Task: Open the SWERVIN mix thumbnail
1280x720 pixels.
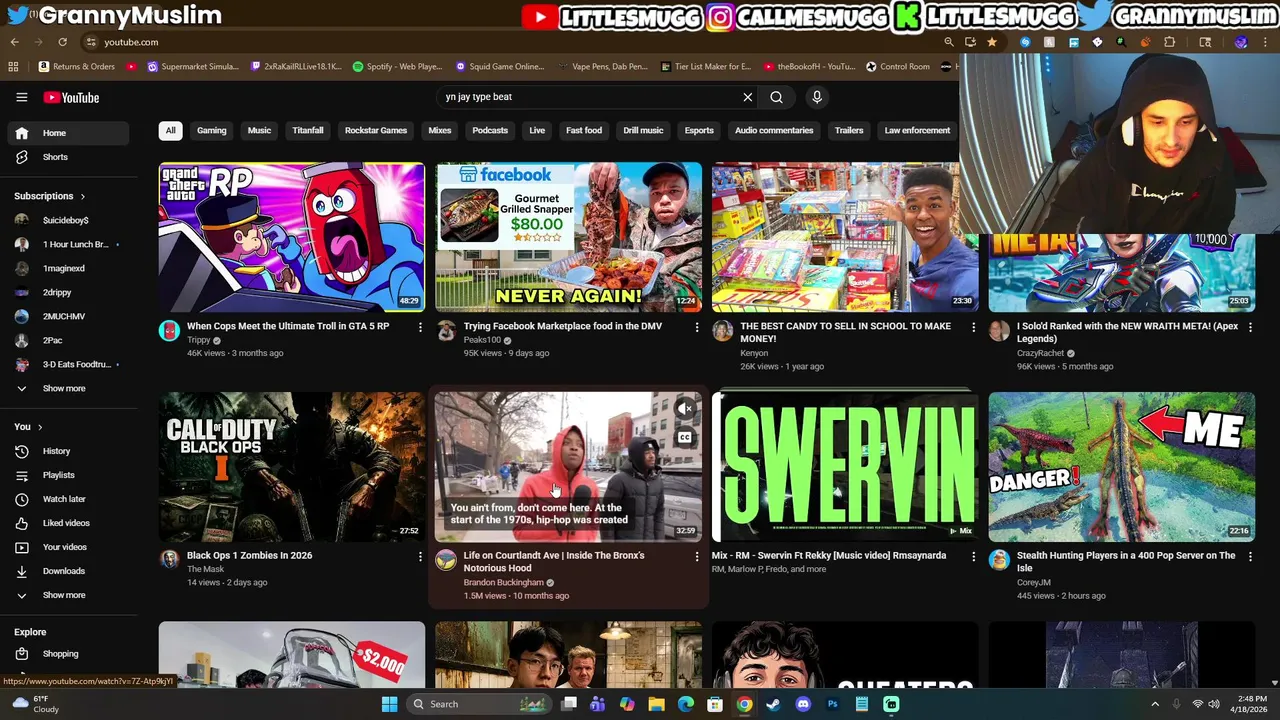Action: pyautogui.click(x=845, y=467)
